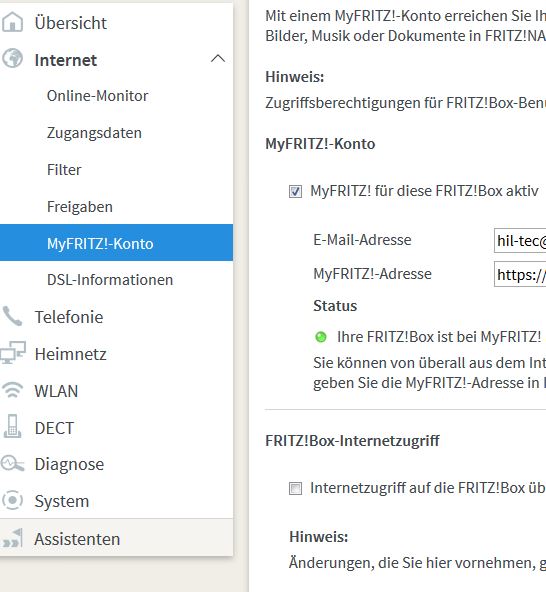Open DSL-Informationen submenu entry
Image resolution: width=546 pixels, height=592 pixels.
(110, 280)
